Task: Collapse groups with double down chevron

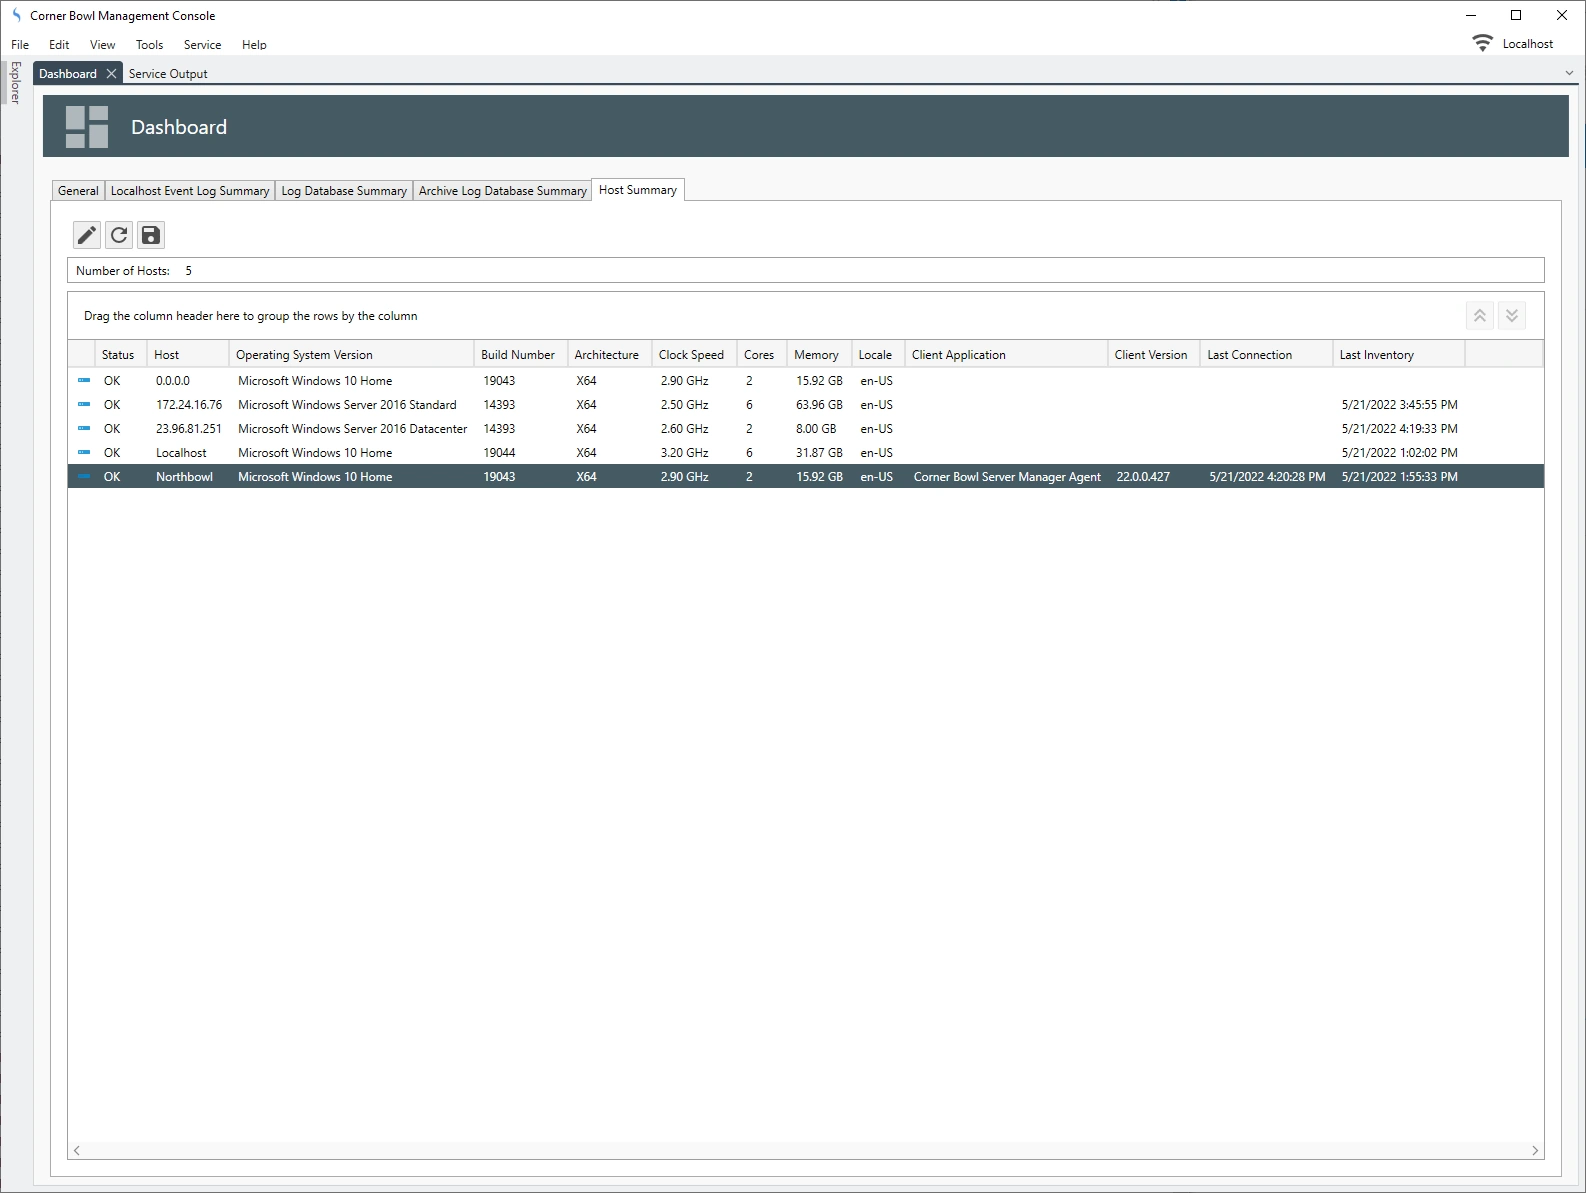Action: click(x=1512, y=316)
